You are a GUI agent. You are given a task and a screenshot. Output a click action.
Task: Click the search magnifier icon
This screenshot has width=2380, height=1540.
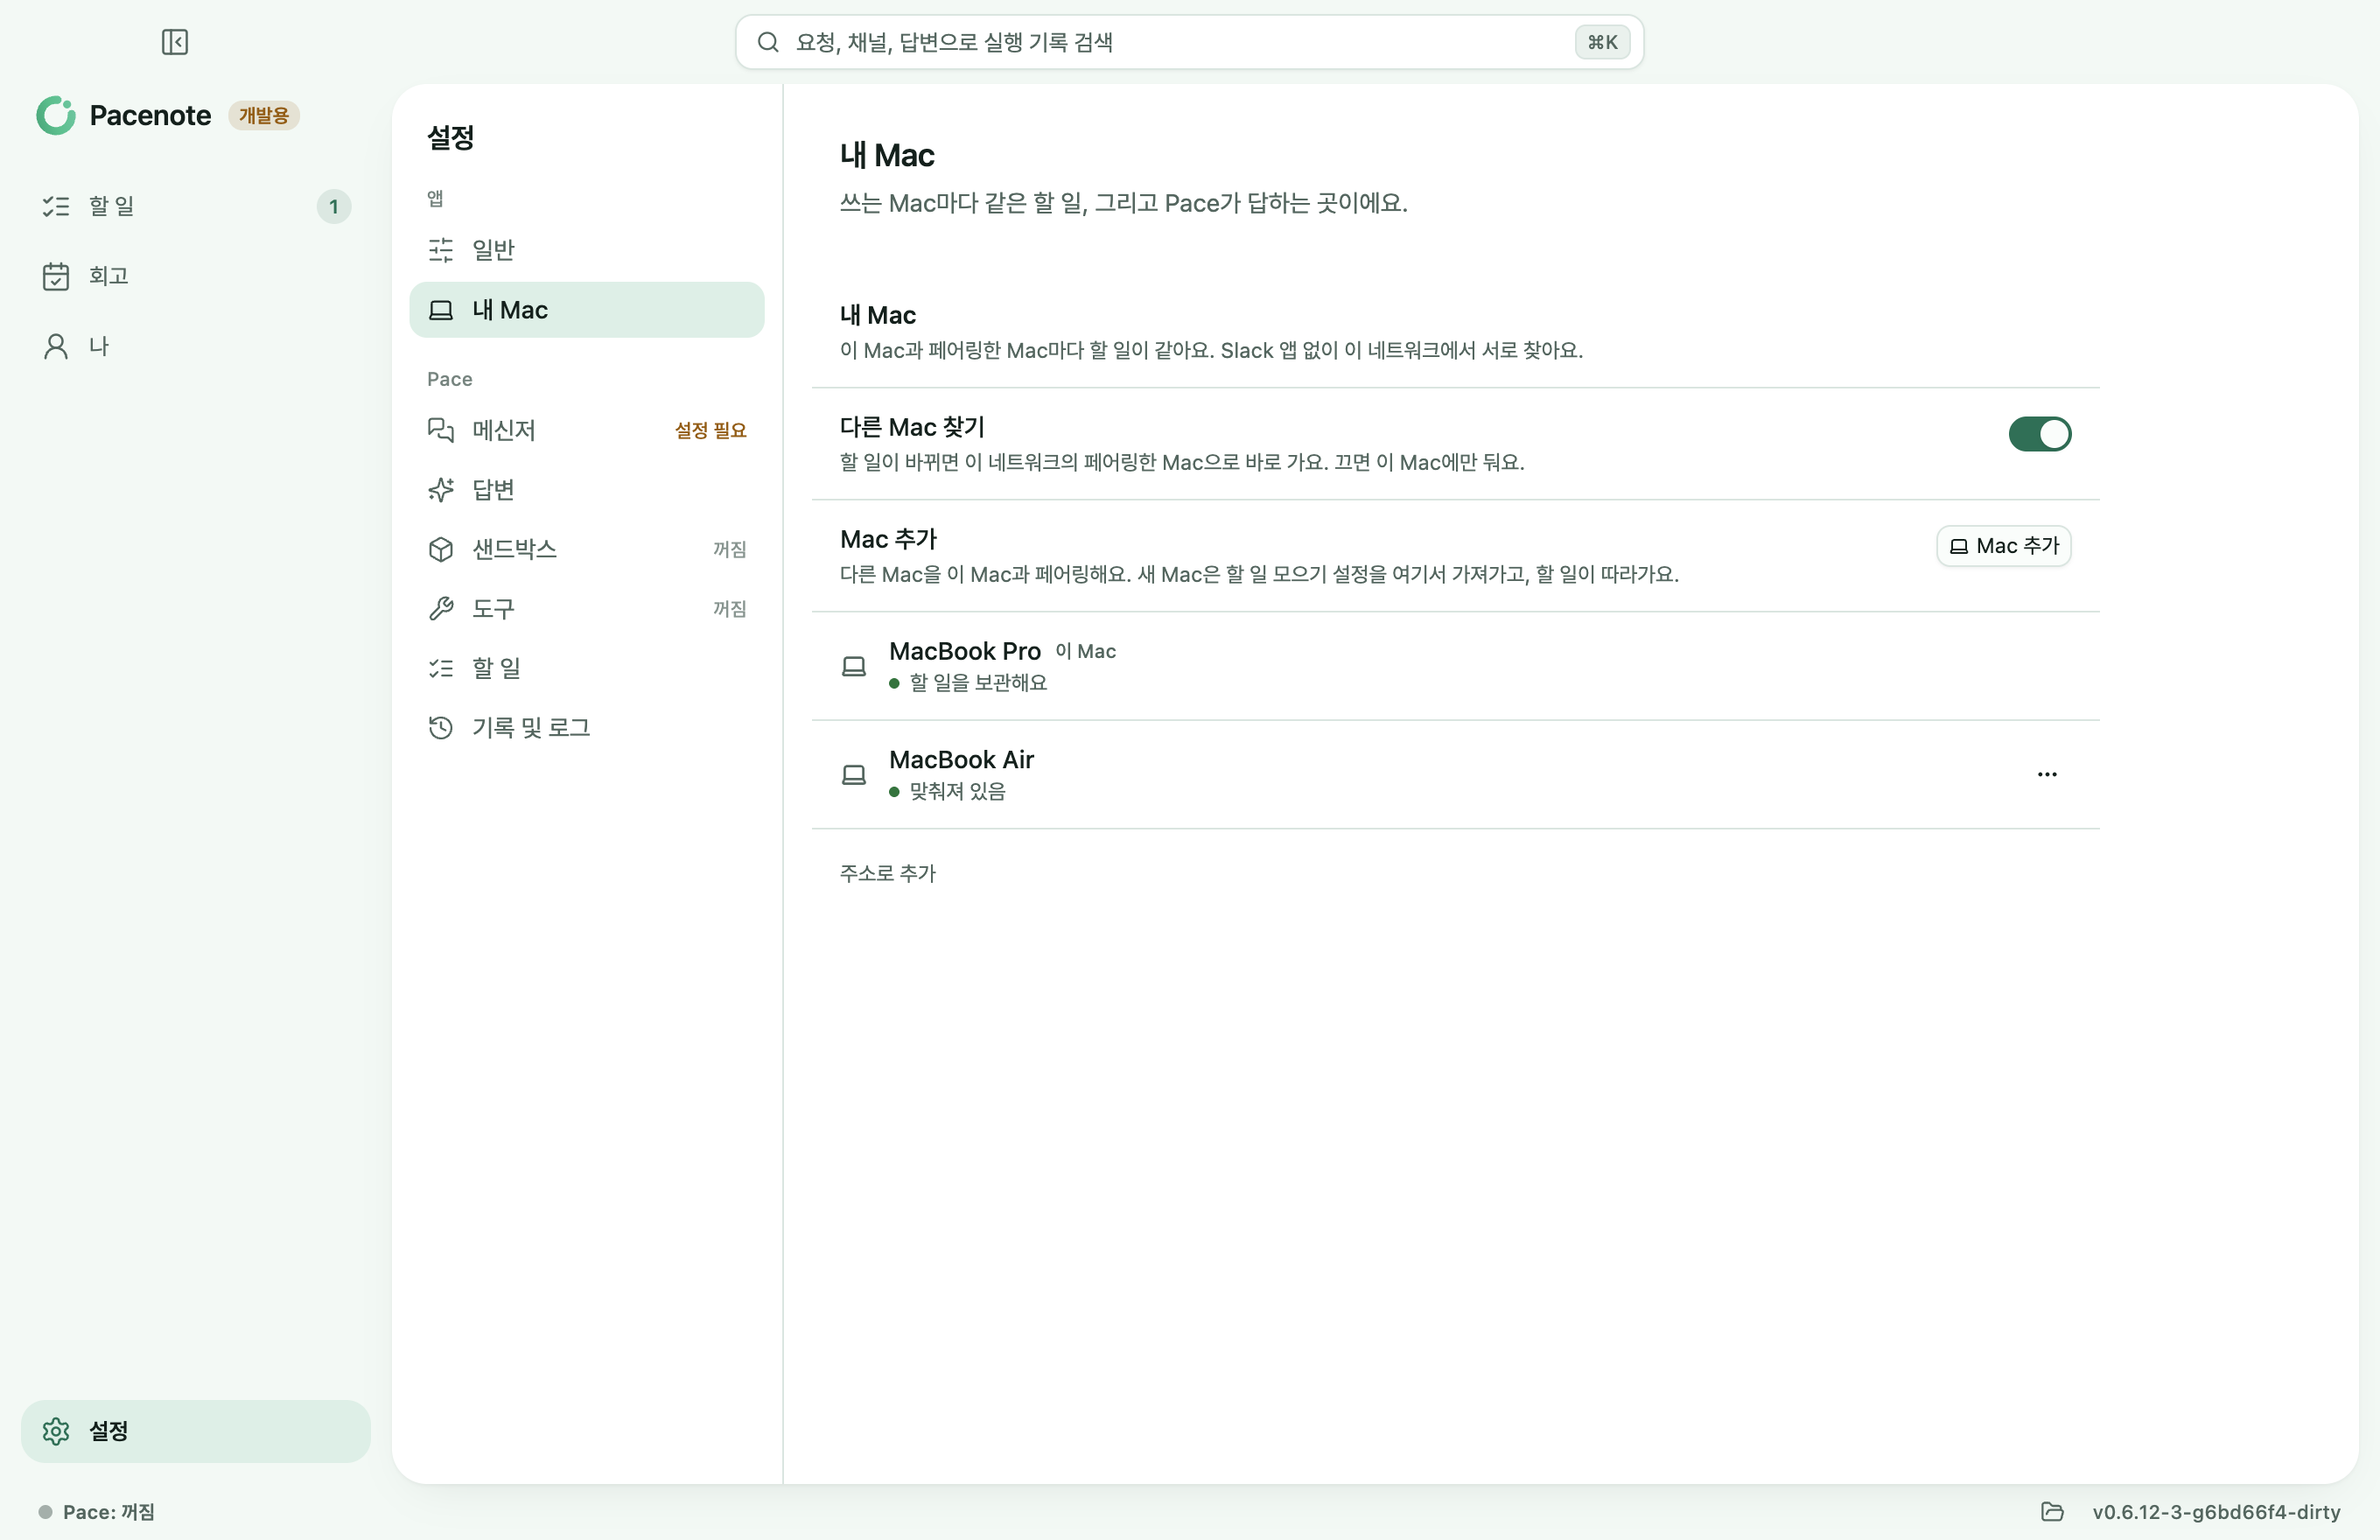(768, 42)
